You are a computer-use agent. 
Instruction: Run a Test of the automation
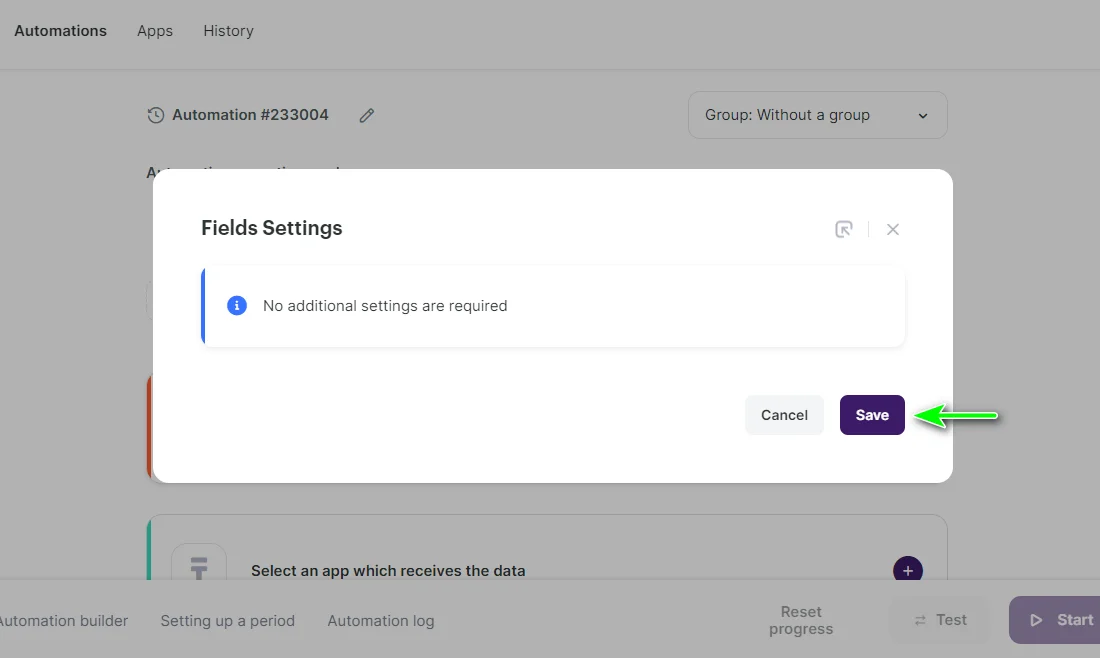[938, 620]
